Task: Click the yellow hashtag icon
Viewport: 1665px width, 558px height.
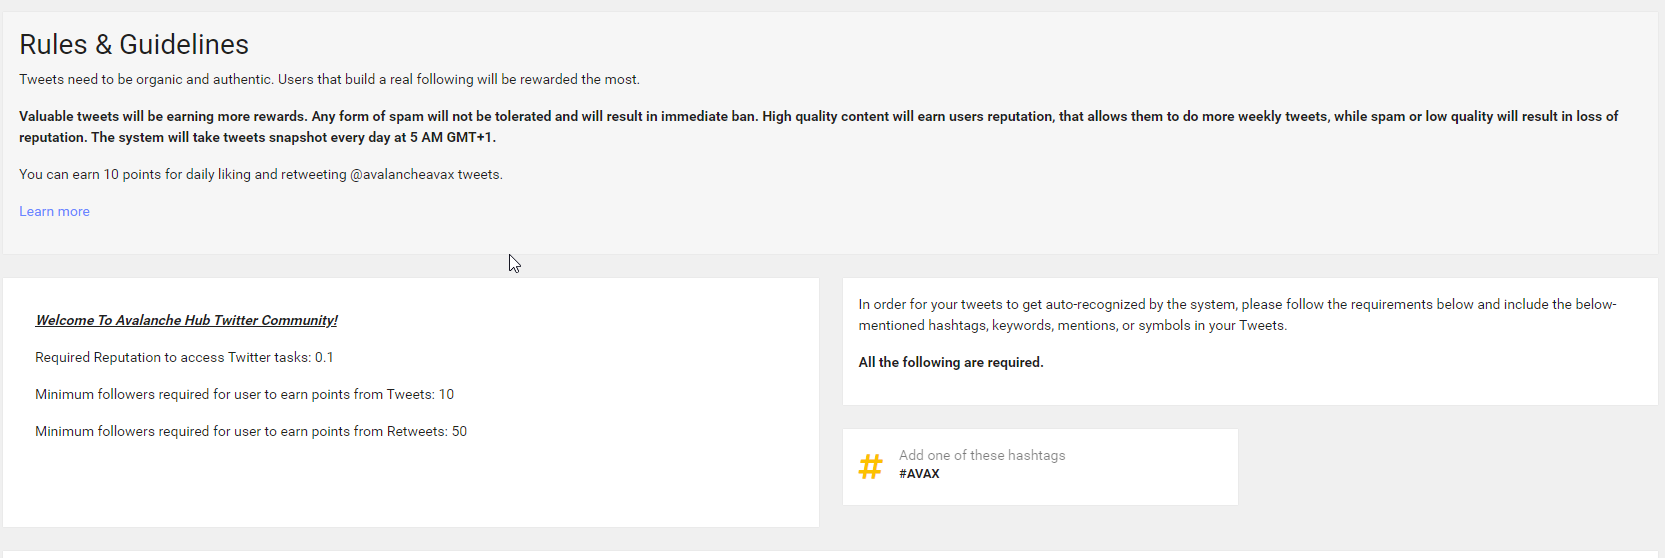Action: 870,466
